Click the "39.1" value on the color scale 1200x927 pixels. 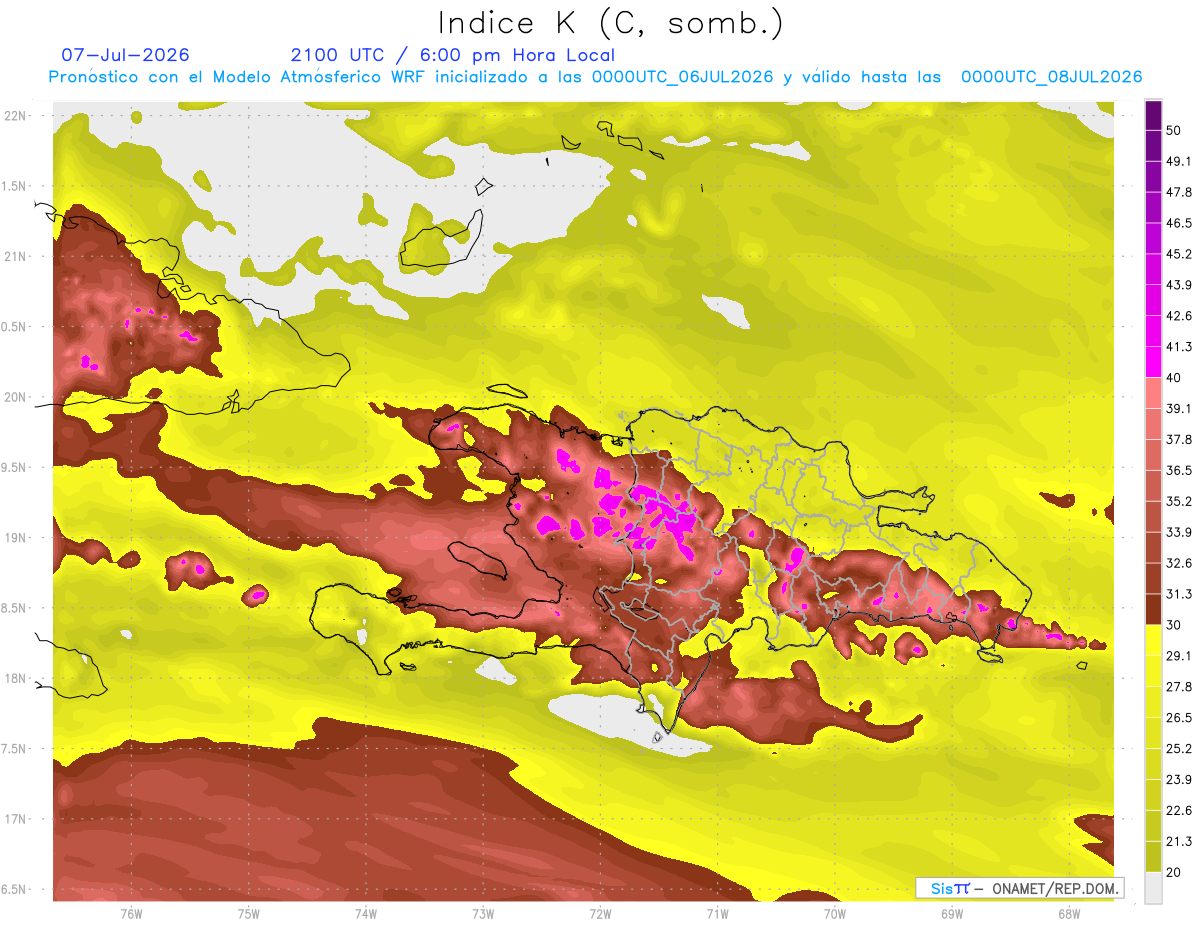[1179, 408]
